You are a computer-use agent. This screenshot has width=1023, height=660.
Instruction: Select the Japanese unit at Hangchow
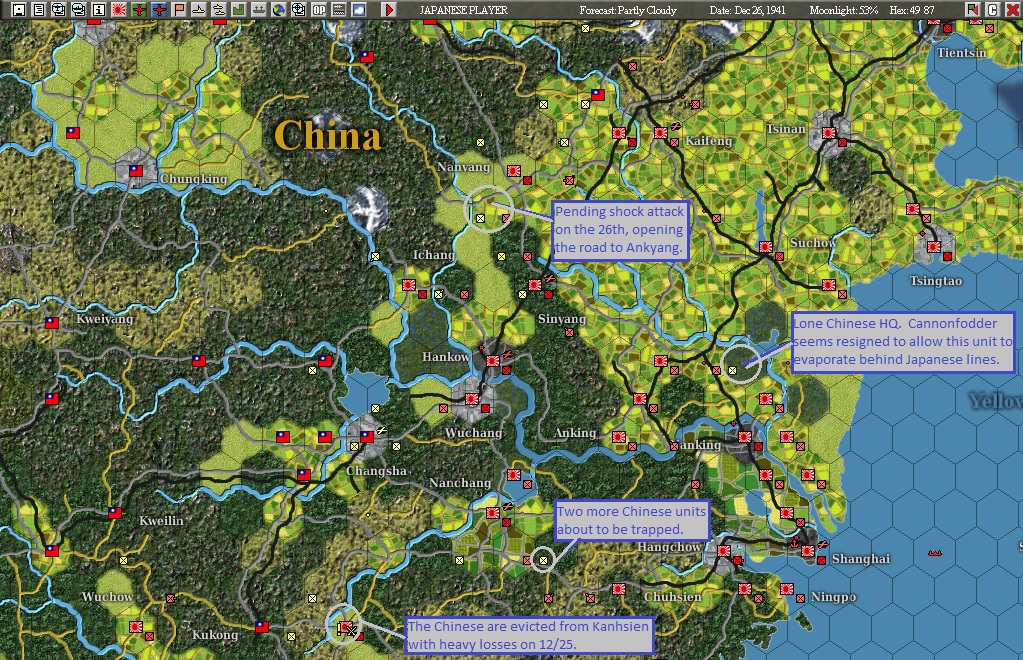pyautogui.click(x=724, y=550)
